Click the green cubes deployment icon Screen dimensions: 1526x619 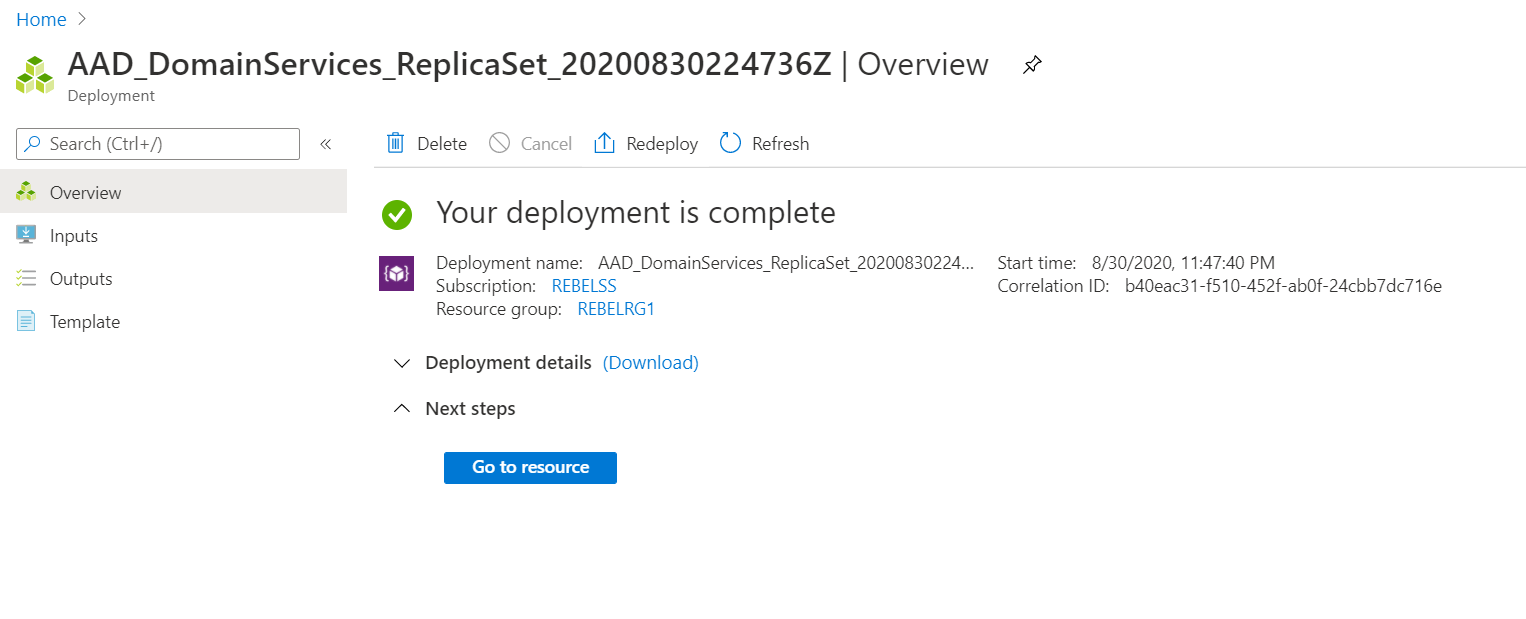35,75
